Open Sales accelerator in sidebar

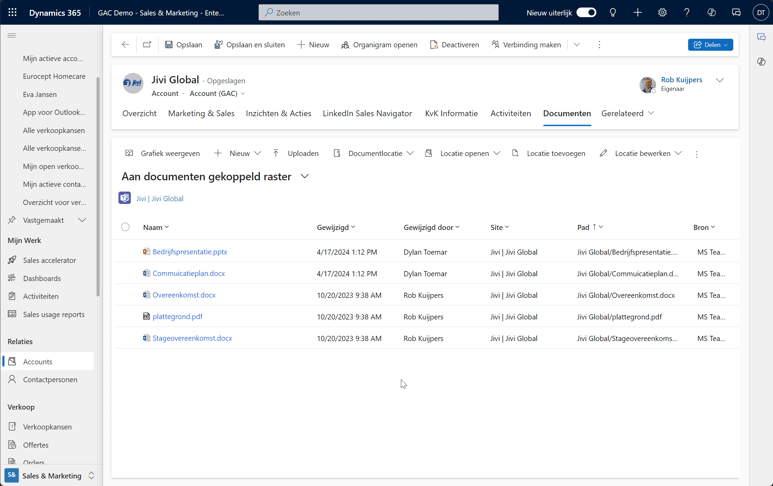point(49,260)
